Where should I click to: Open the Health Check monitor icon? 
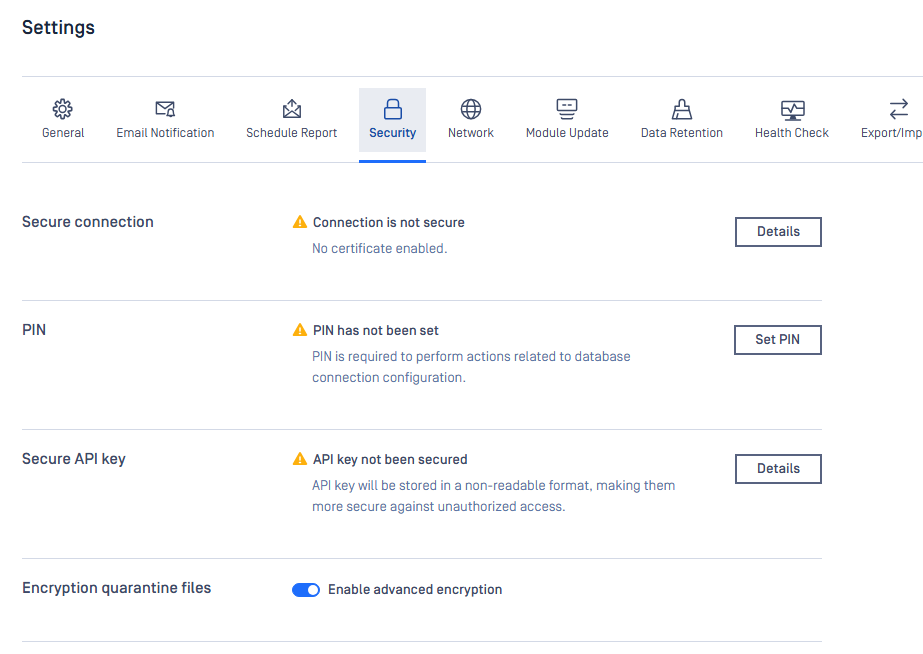point(792,109)
